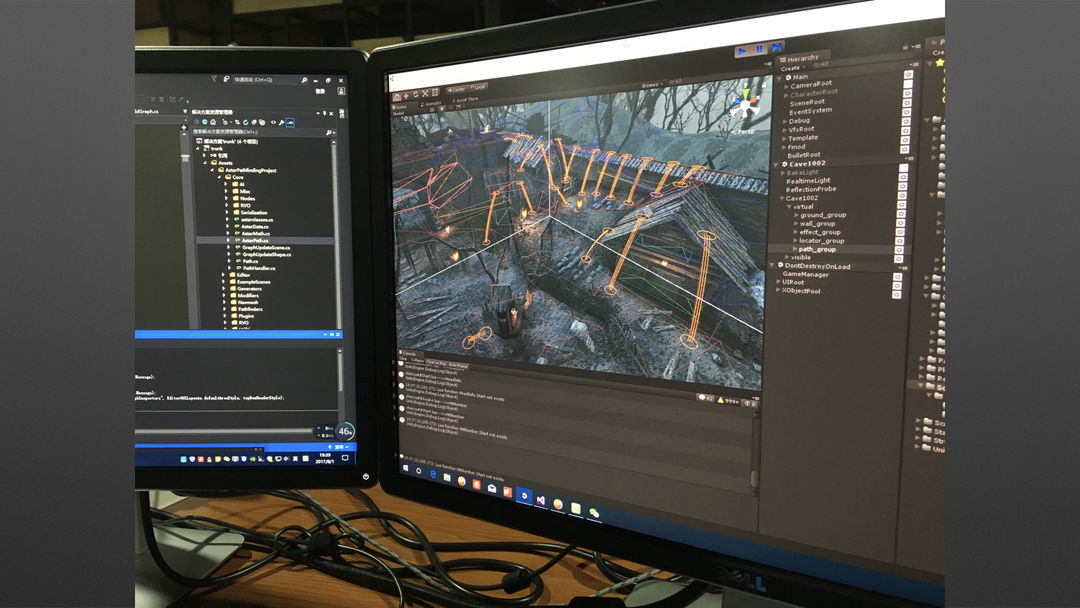Open the Gizmos menu in Scene view
Screen dimensions: 1080x608
pyautogui.click(x=651, y=86)
